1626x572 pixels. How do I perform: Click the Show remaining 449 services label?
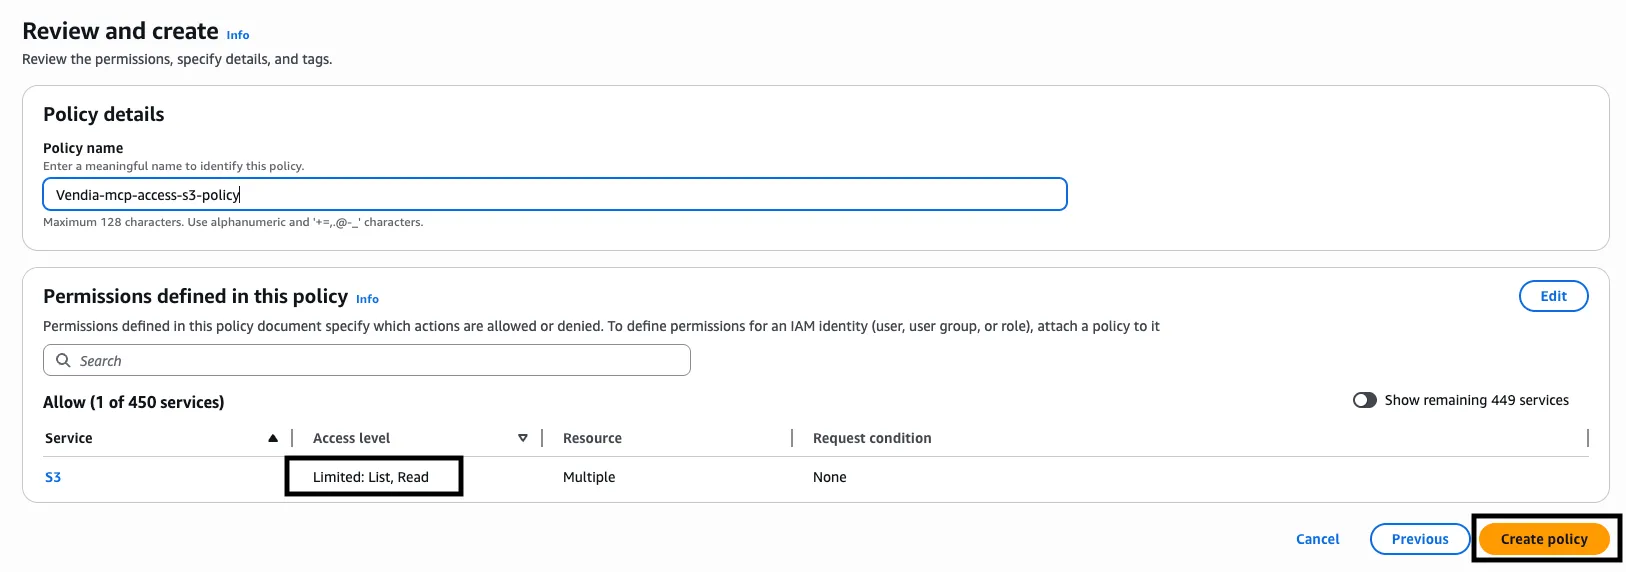click(1476, 400)
